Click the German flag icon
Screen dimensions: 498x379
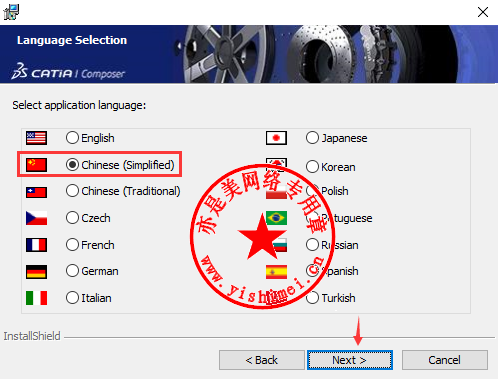pyautogui.click(x=36, y=272)
